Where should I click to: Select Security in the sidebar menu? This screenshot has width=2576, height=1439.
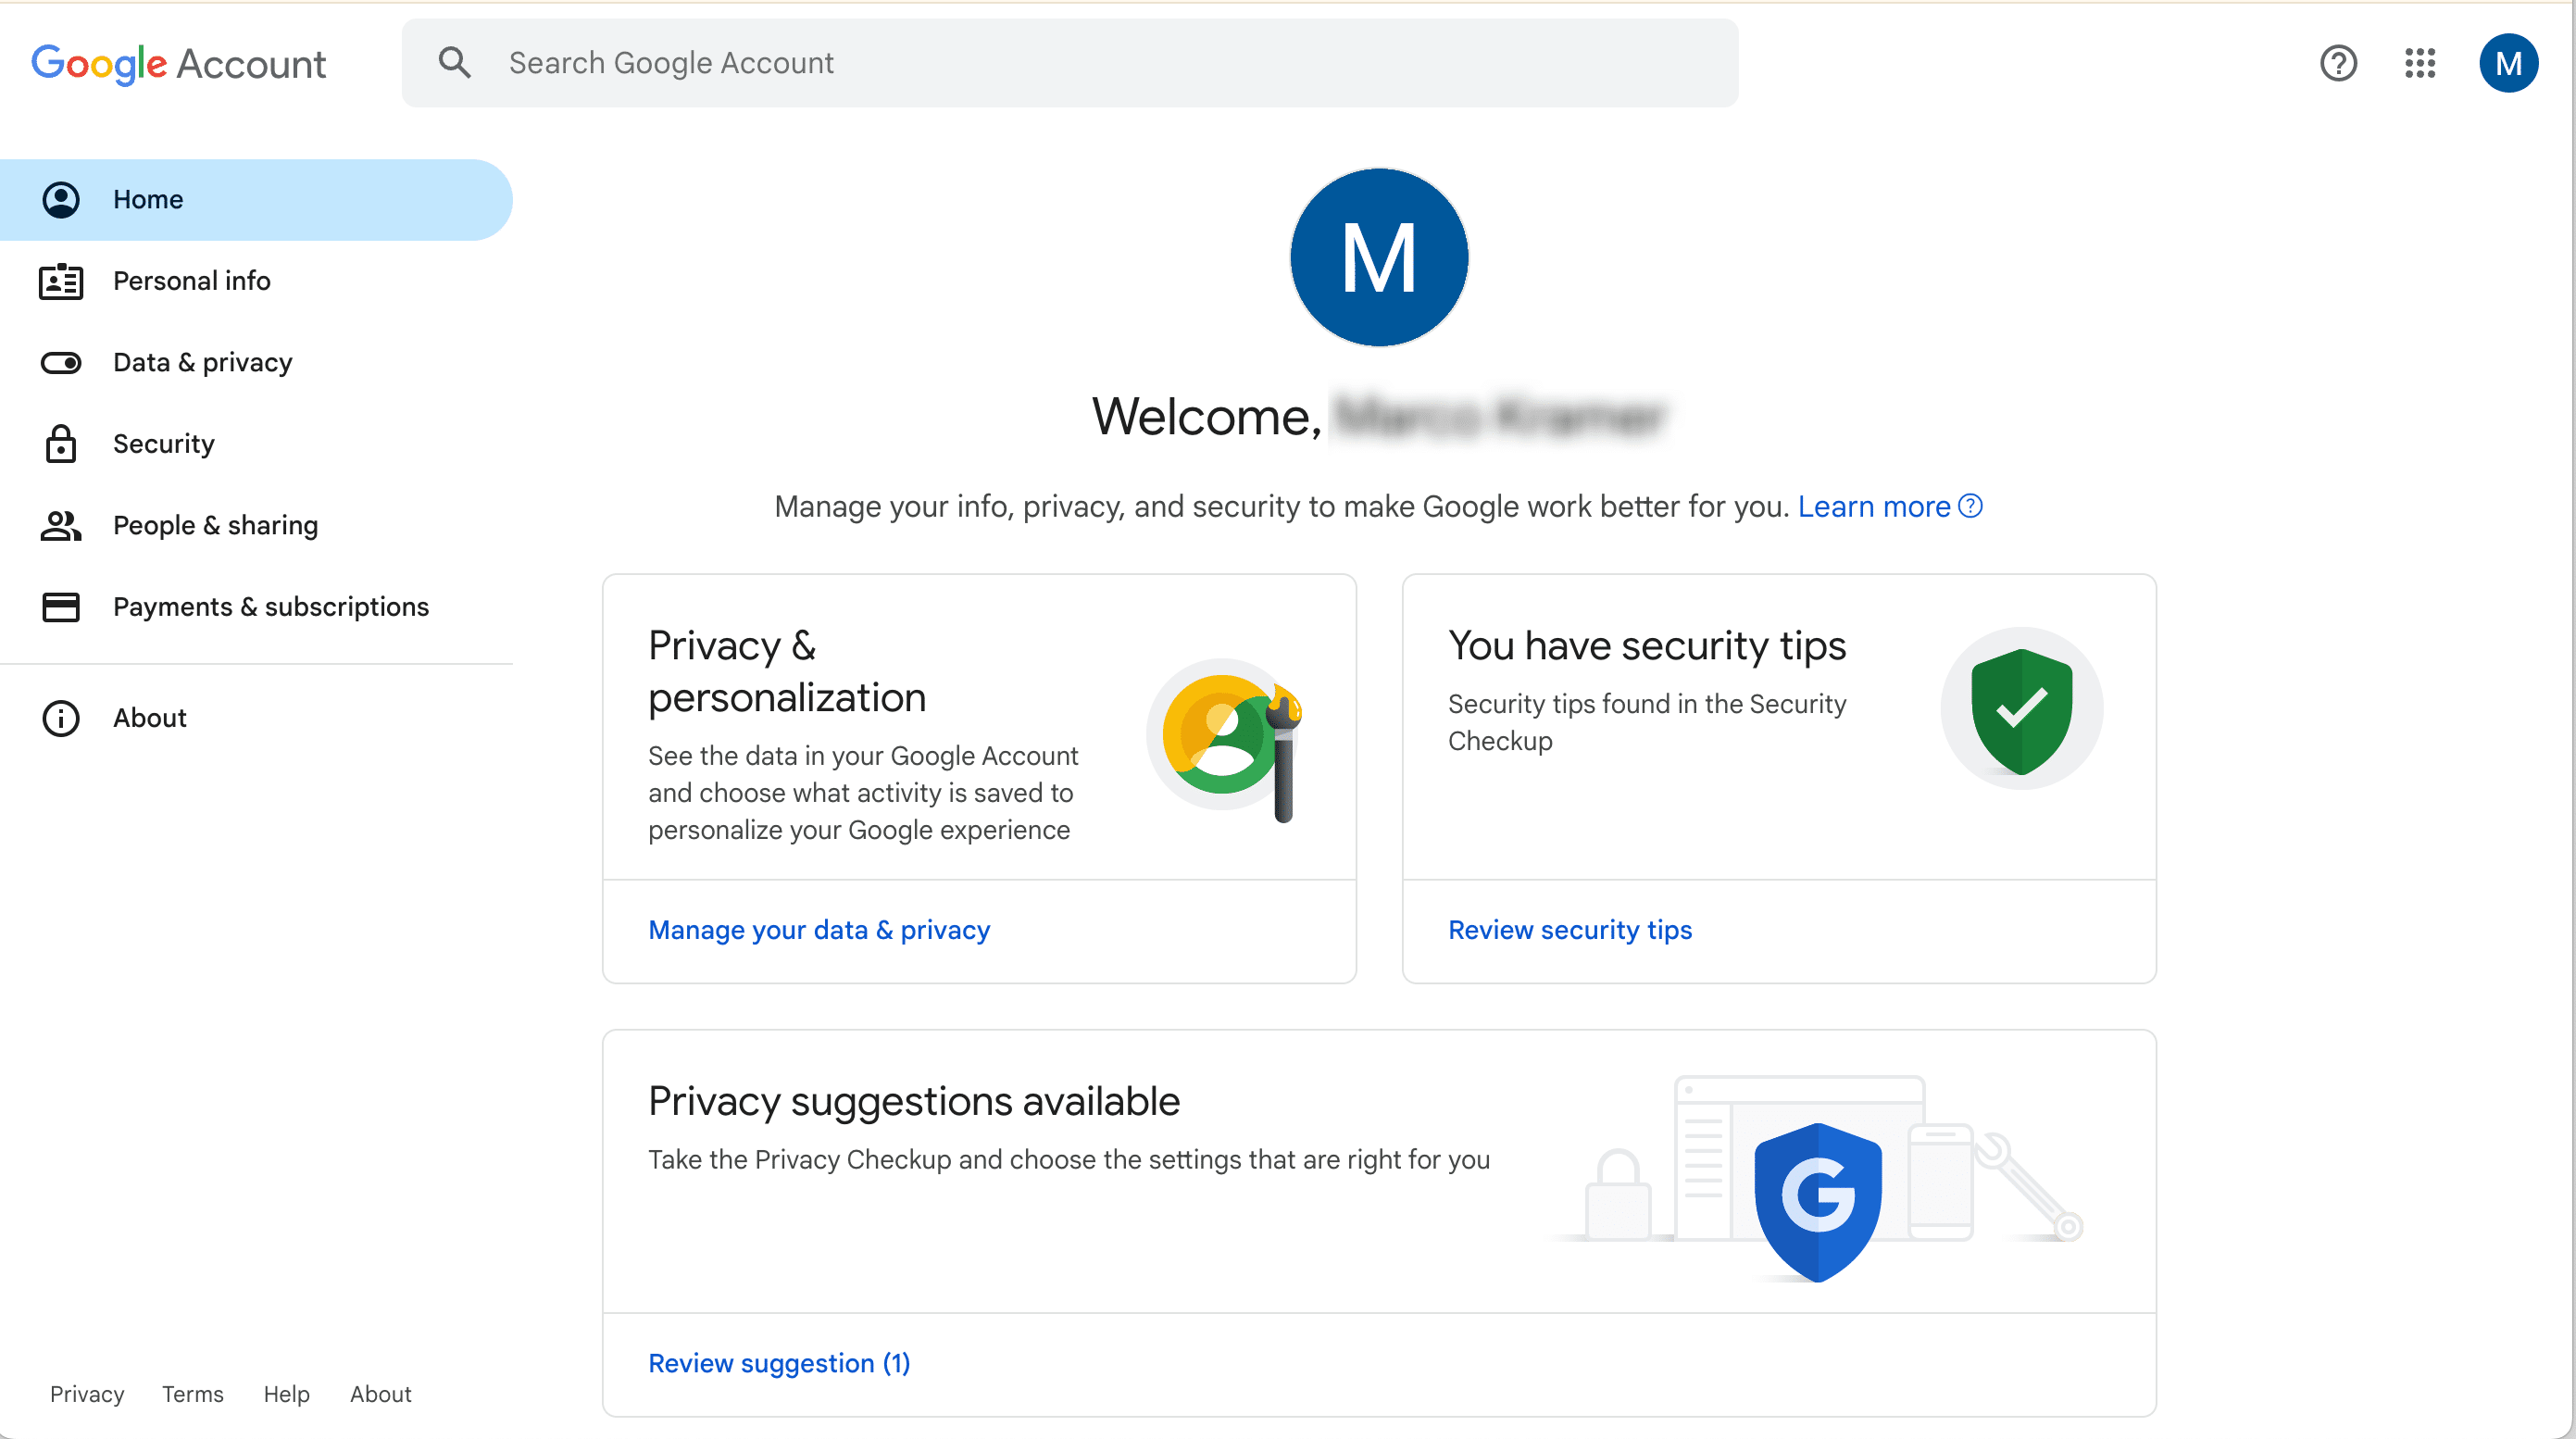click(163, 443)
